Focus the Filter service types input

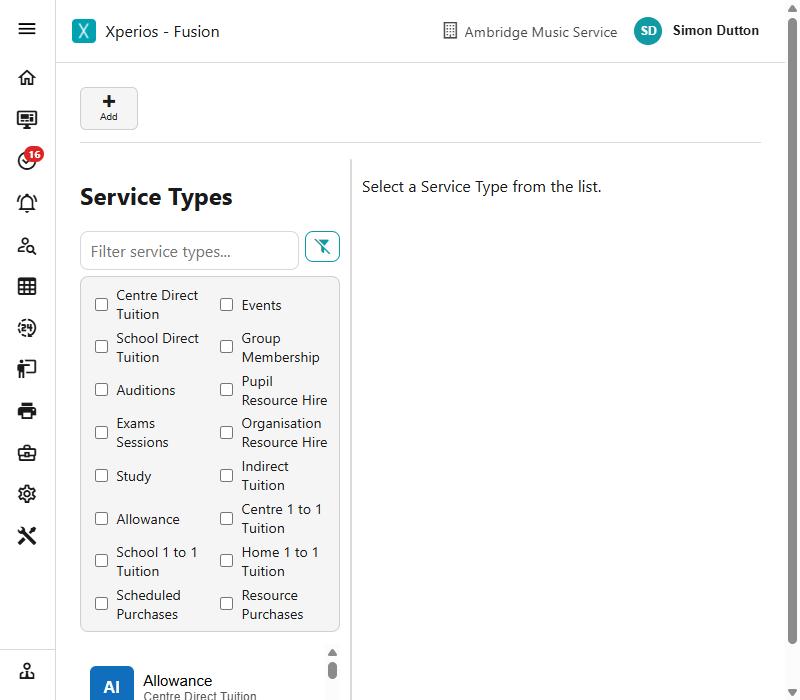point(189,251)
